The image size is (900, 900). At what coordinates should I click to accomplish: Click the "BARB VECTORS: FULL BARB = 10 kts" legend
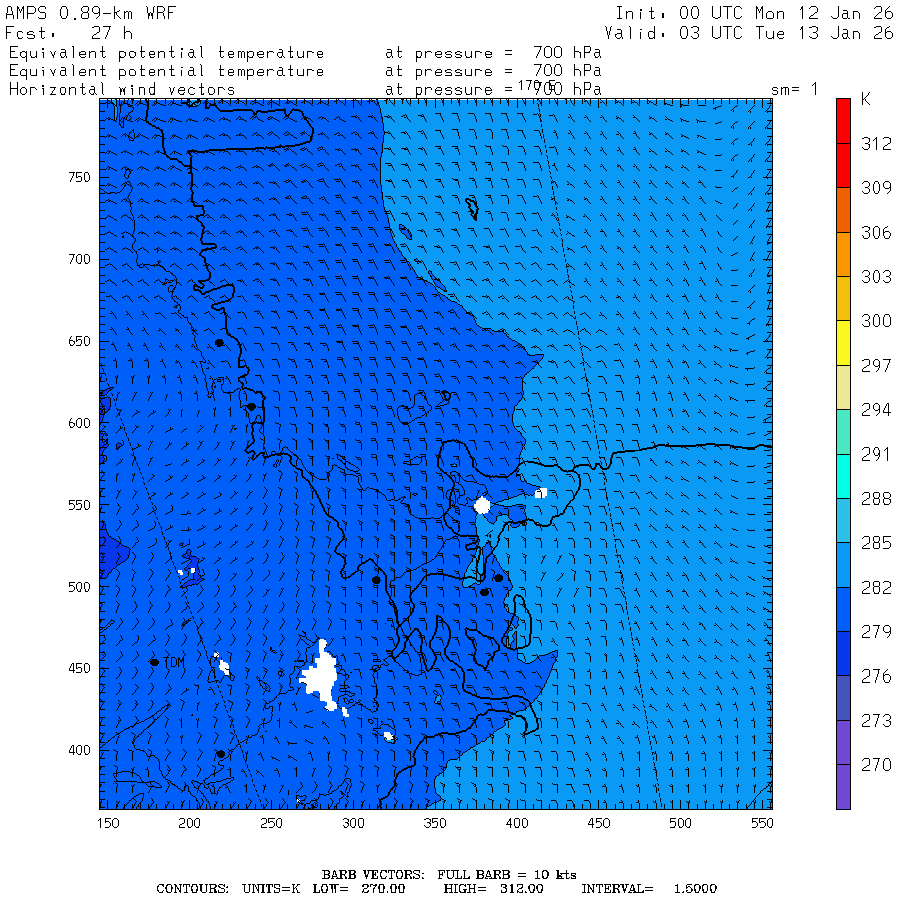click(x=449, y=874)
